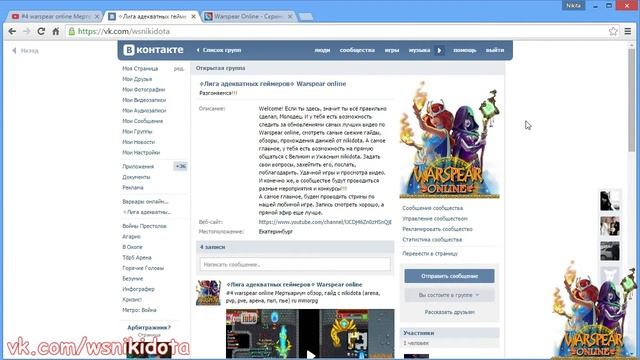Screen dimensions: 640x360
Task: Switch to the third Warspear Online tab
Action: pyautogui.click(x=249, y=16)
